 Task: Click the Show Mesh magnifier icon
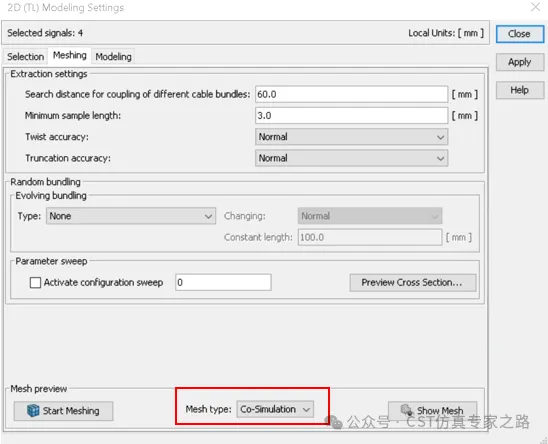(x=407, y=410)
